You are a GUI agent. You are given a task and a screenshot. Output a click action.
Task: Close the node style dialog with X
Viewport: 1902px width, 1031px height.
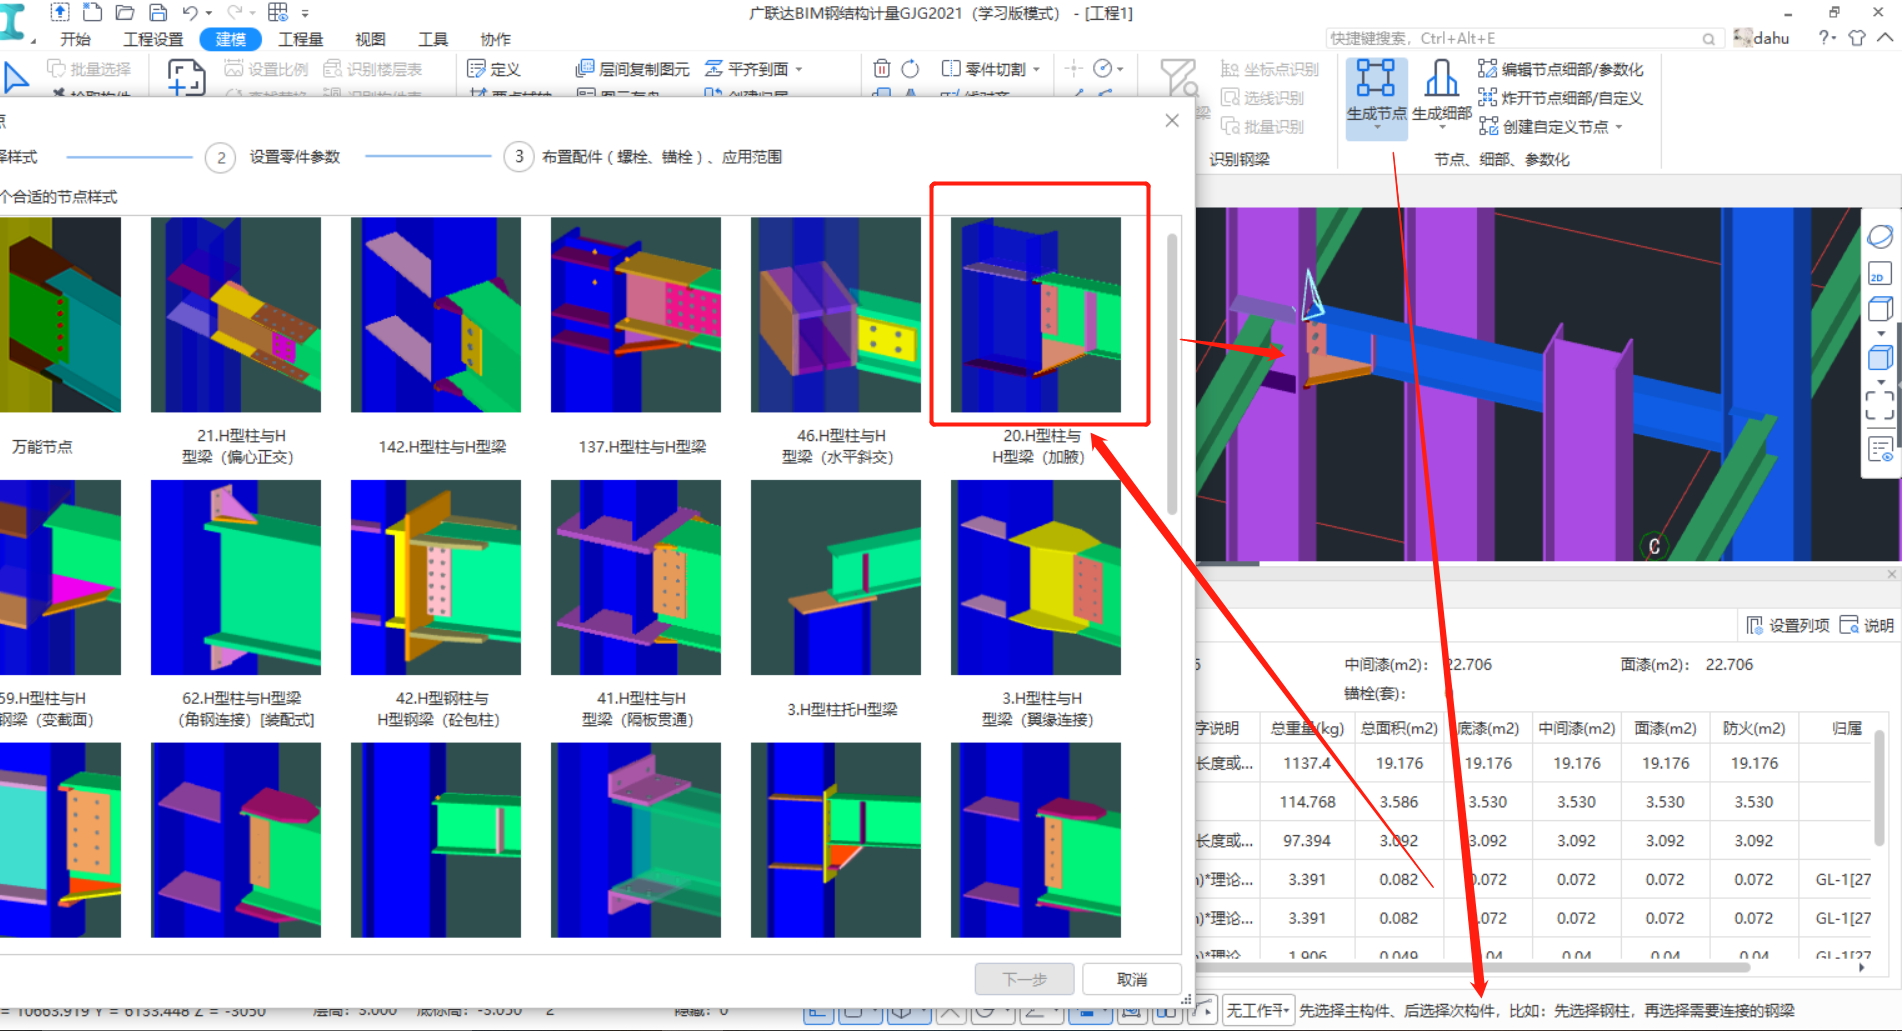tap(1172, 120)
